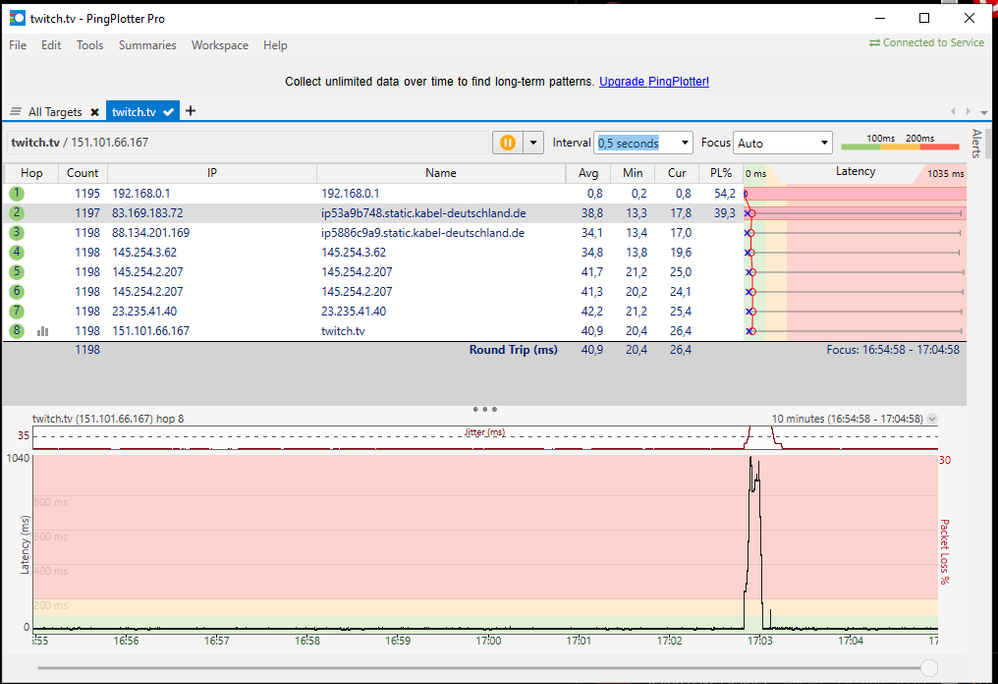The image size is (998, 684).
Task: Open the Help menu
Action: coord(275,45)
